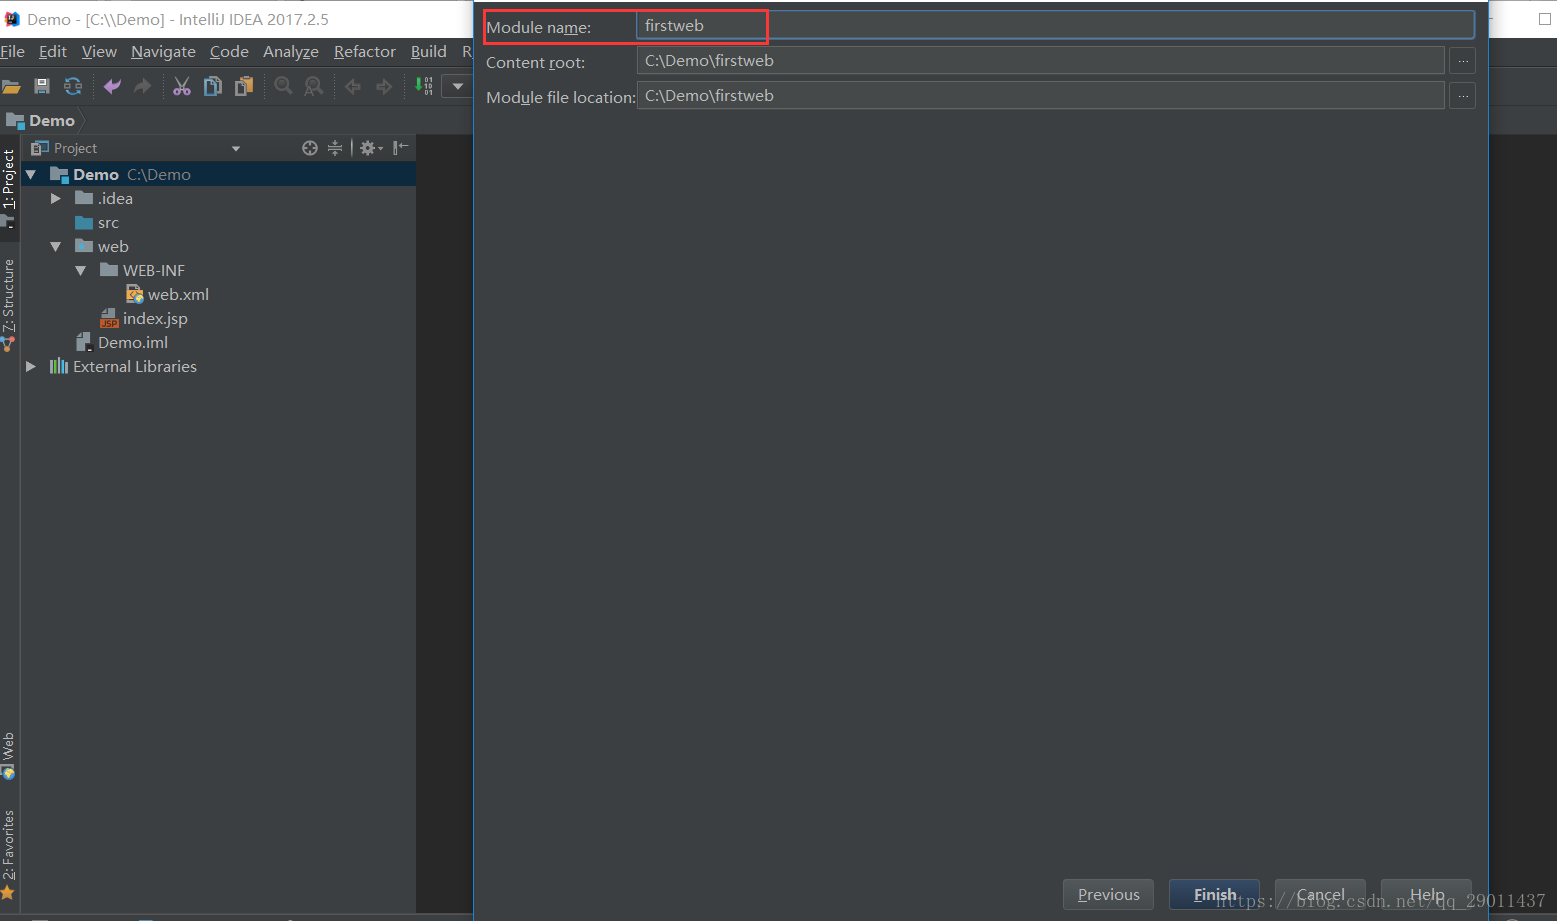Screen dimensions: 1557x921
Task: Expand External Libraries node
Action: point(31,367)
